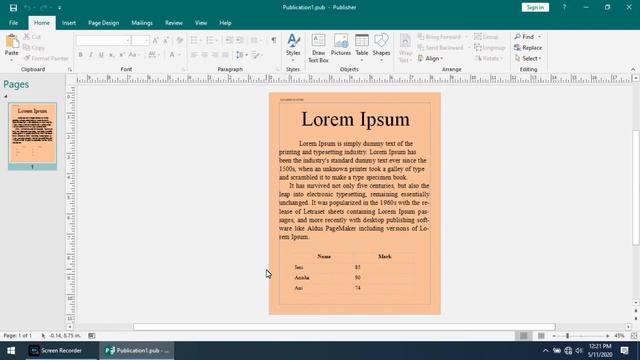Click the Copy command
Viewport: 640px width, 360px height.
coord(34,48)
